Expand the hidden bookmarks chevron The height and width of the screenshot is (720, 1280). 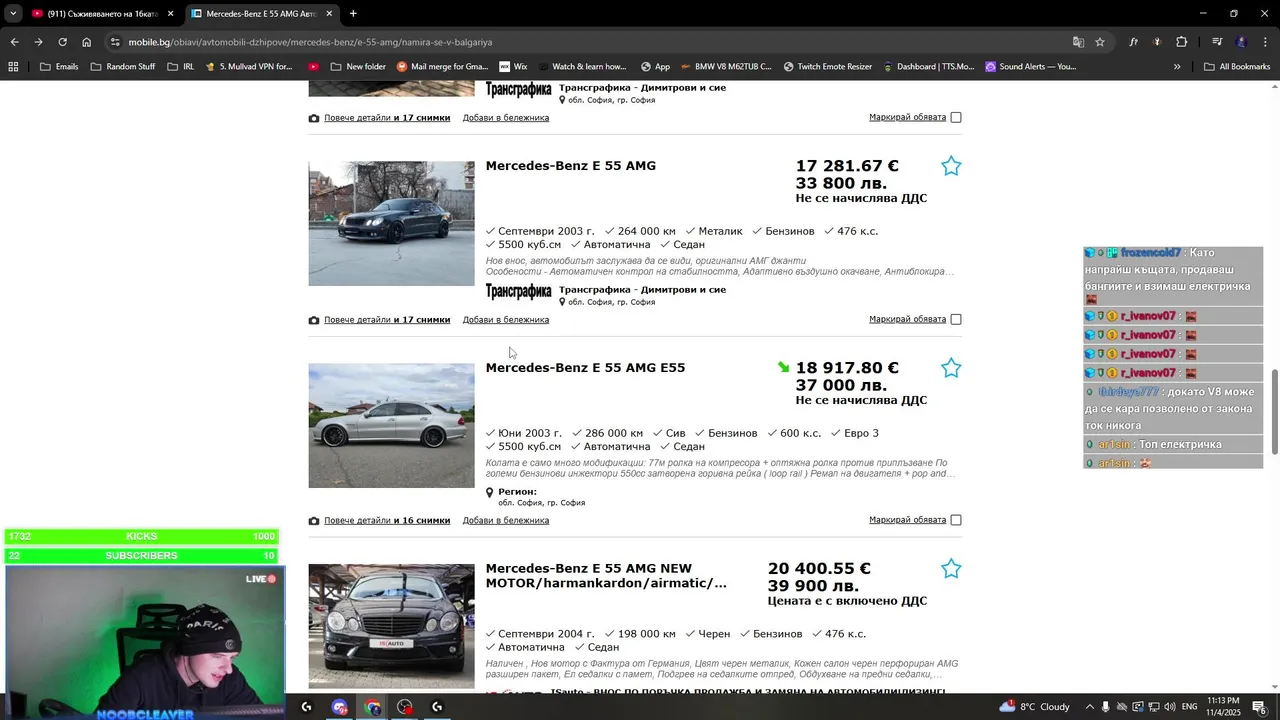[1177, 67]
